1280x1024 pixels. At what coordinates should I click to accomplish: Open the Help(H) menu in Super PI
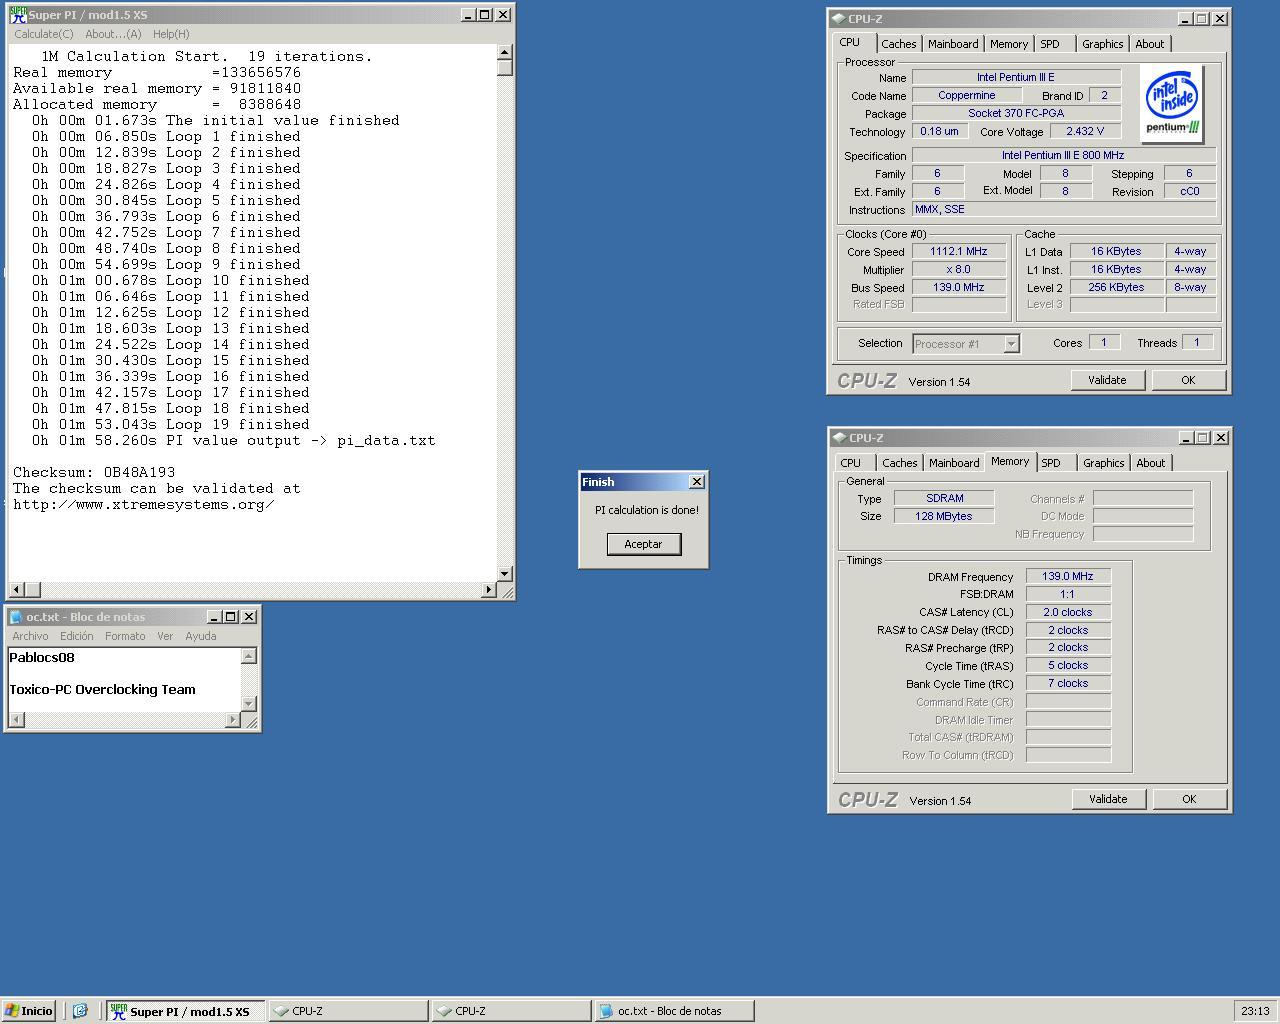coord(171,34)
